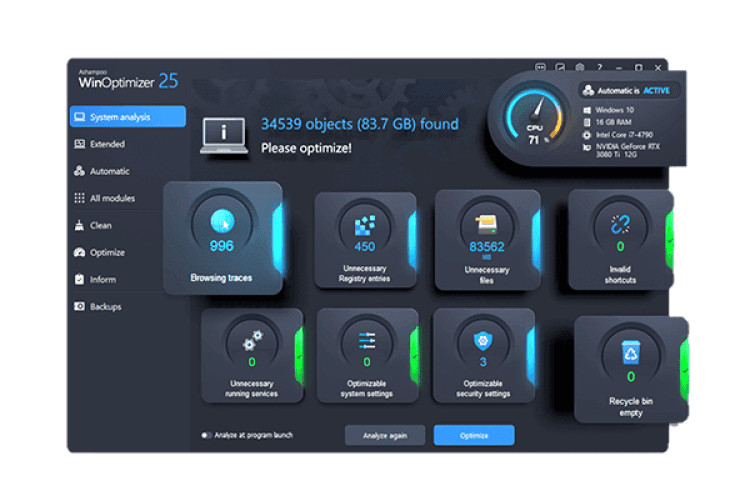The width and height of the screenshot is (750, 496).
Task: Click the Analyze again button
Action: 385,435
